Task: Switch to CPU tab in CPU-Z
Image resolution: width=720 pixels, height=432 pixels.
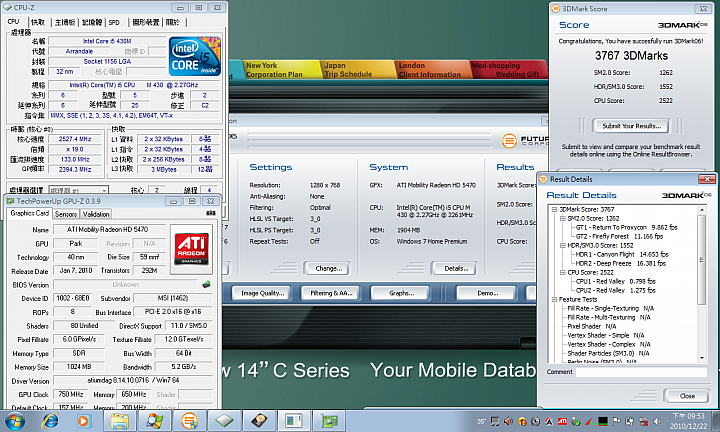Action: (x=13, y=22)
